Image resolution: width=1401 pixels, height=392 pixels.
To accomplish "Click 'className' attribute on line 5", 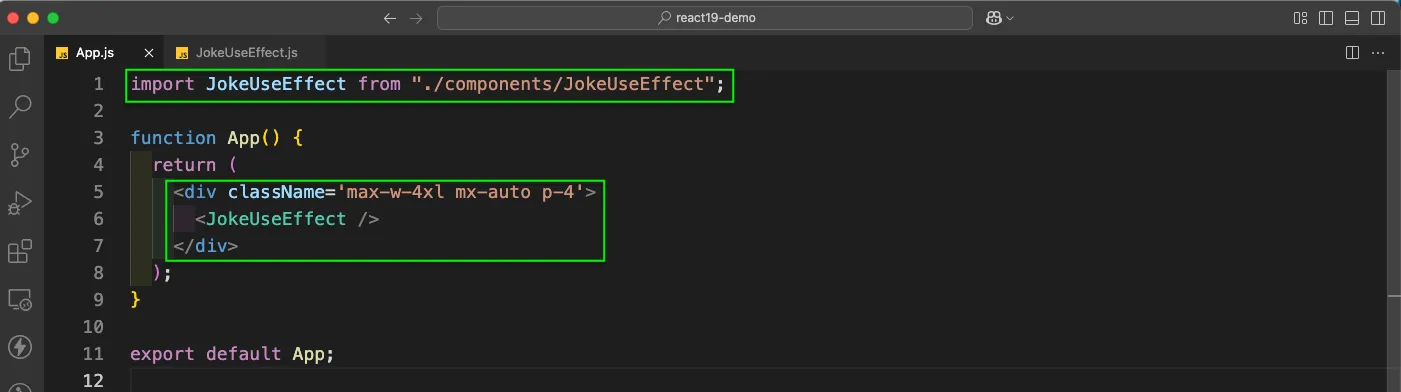I will pyautogui.click(x=277, y=192).
